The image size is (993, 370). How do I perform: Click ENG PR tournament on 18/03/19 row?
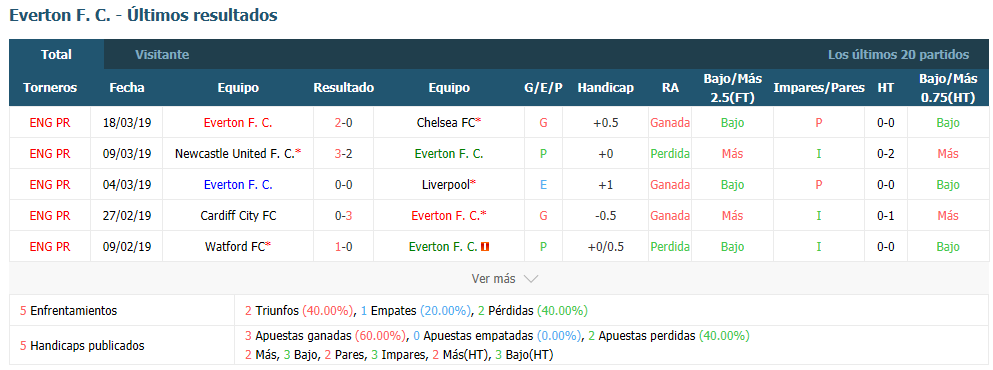click(x=50, y=123)
